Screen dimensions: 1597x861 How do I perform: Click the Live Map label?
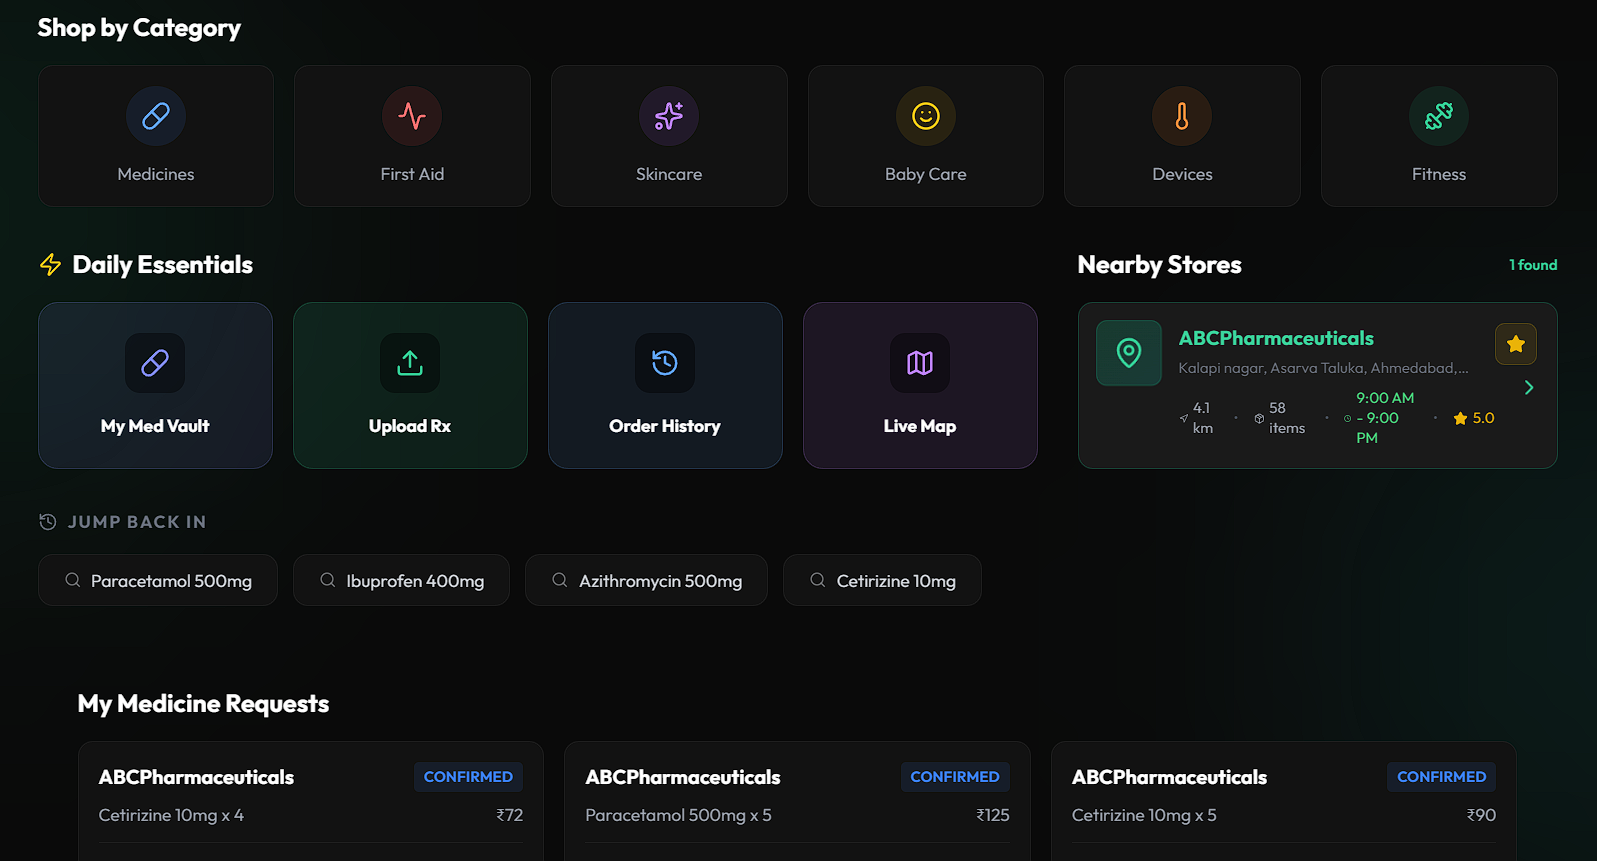click(x=920, y=426)
